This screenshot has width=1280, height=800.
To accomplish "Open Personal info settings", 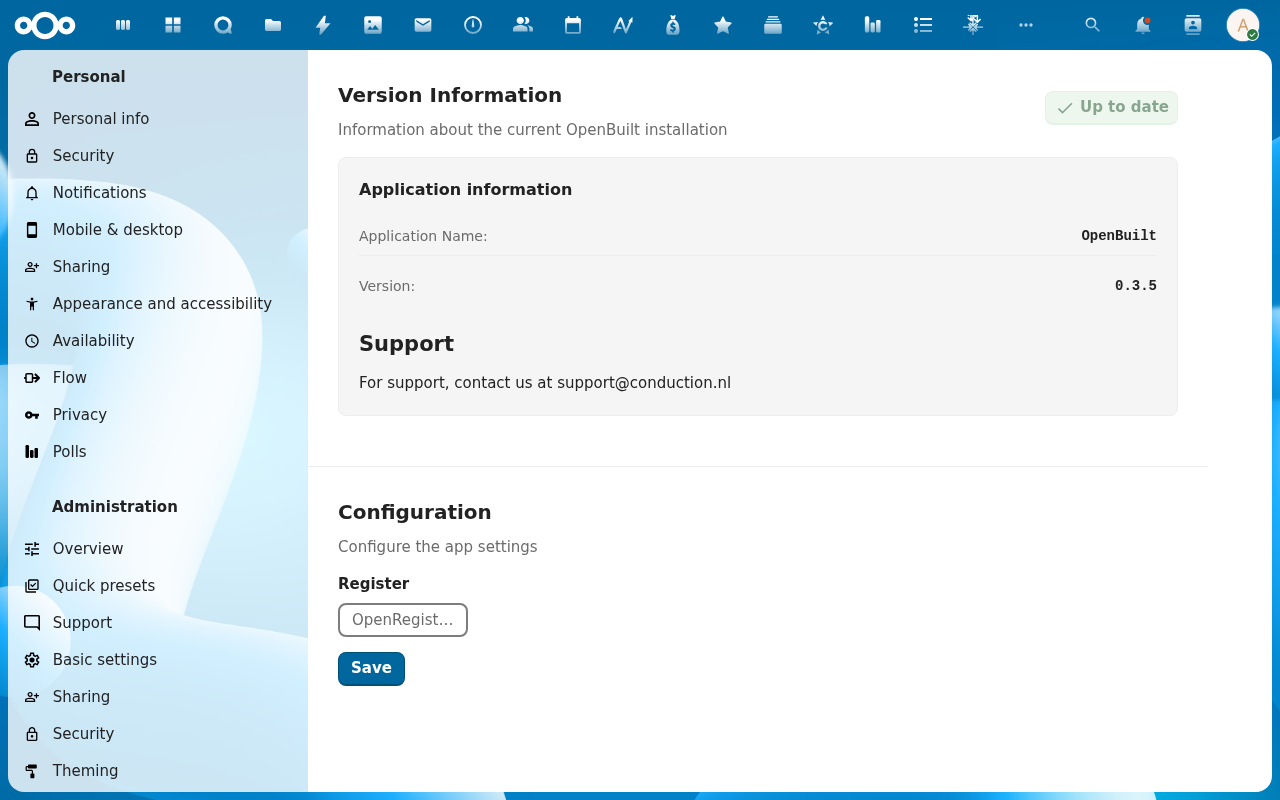I will 158,119.
